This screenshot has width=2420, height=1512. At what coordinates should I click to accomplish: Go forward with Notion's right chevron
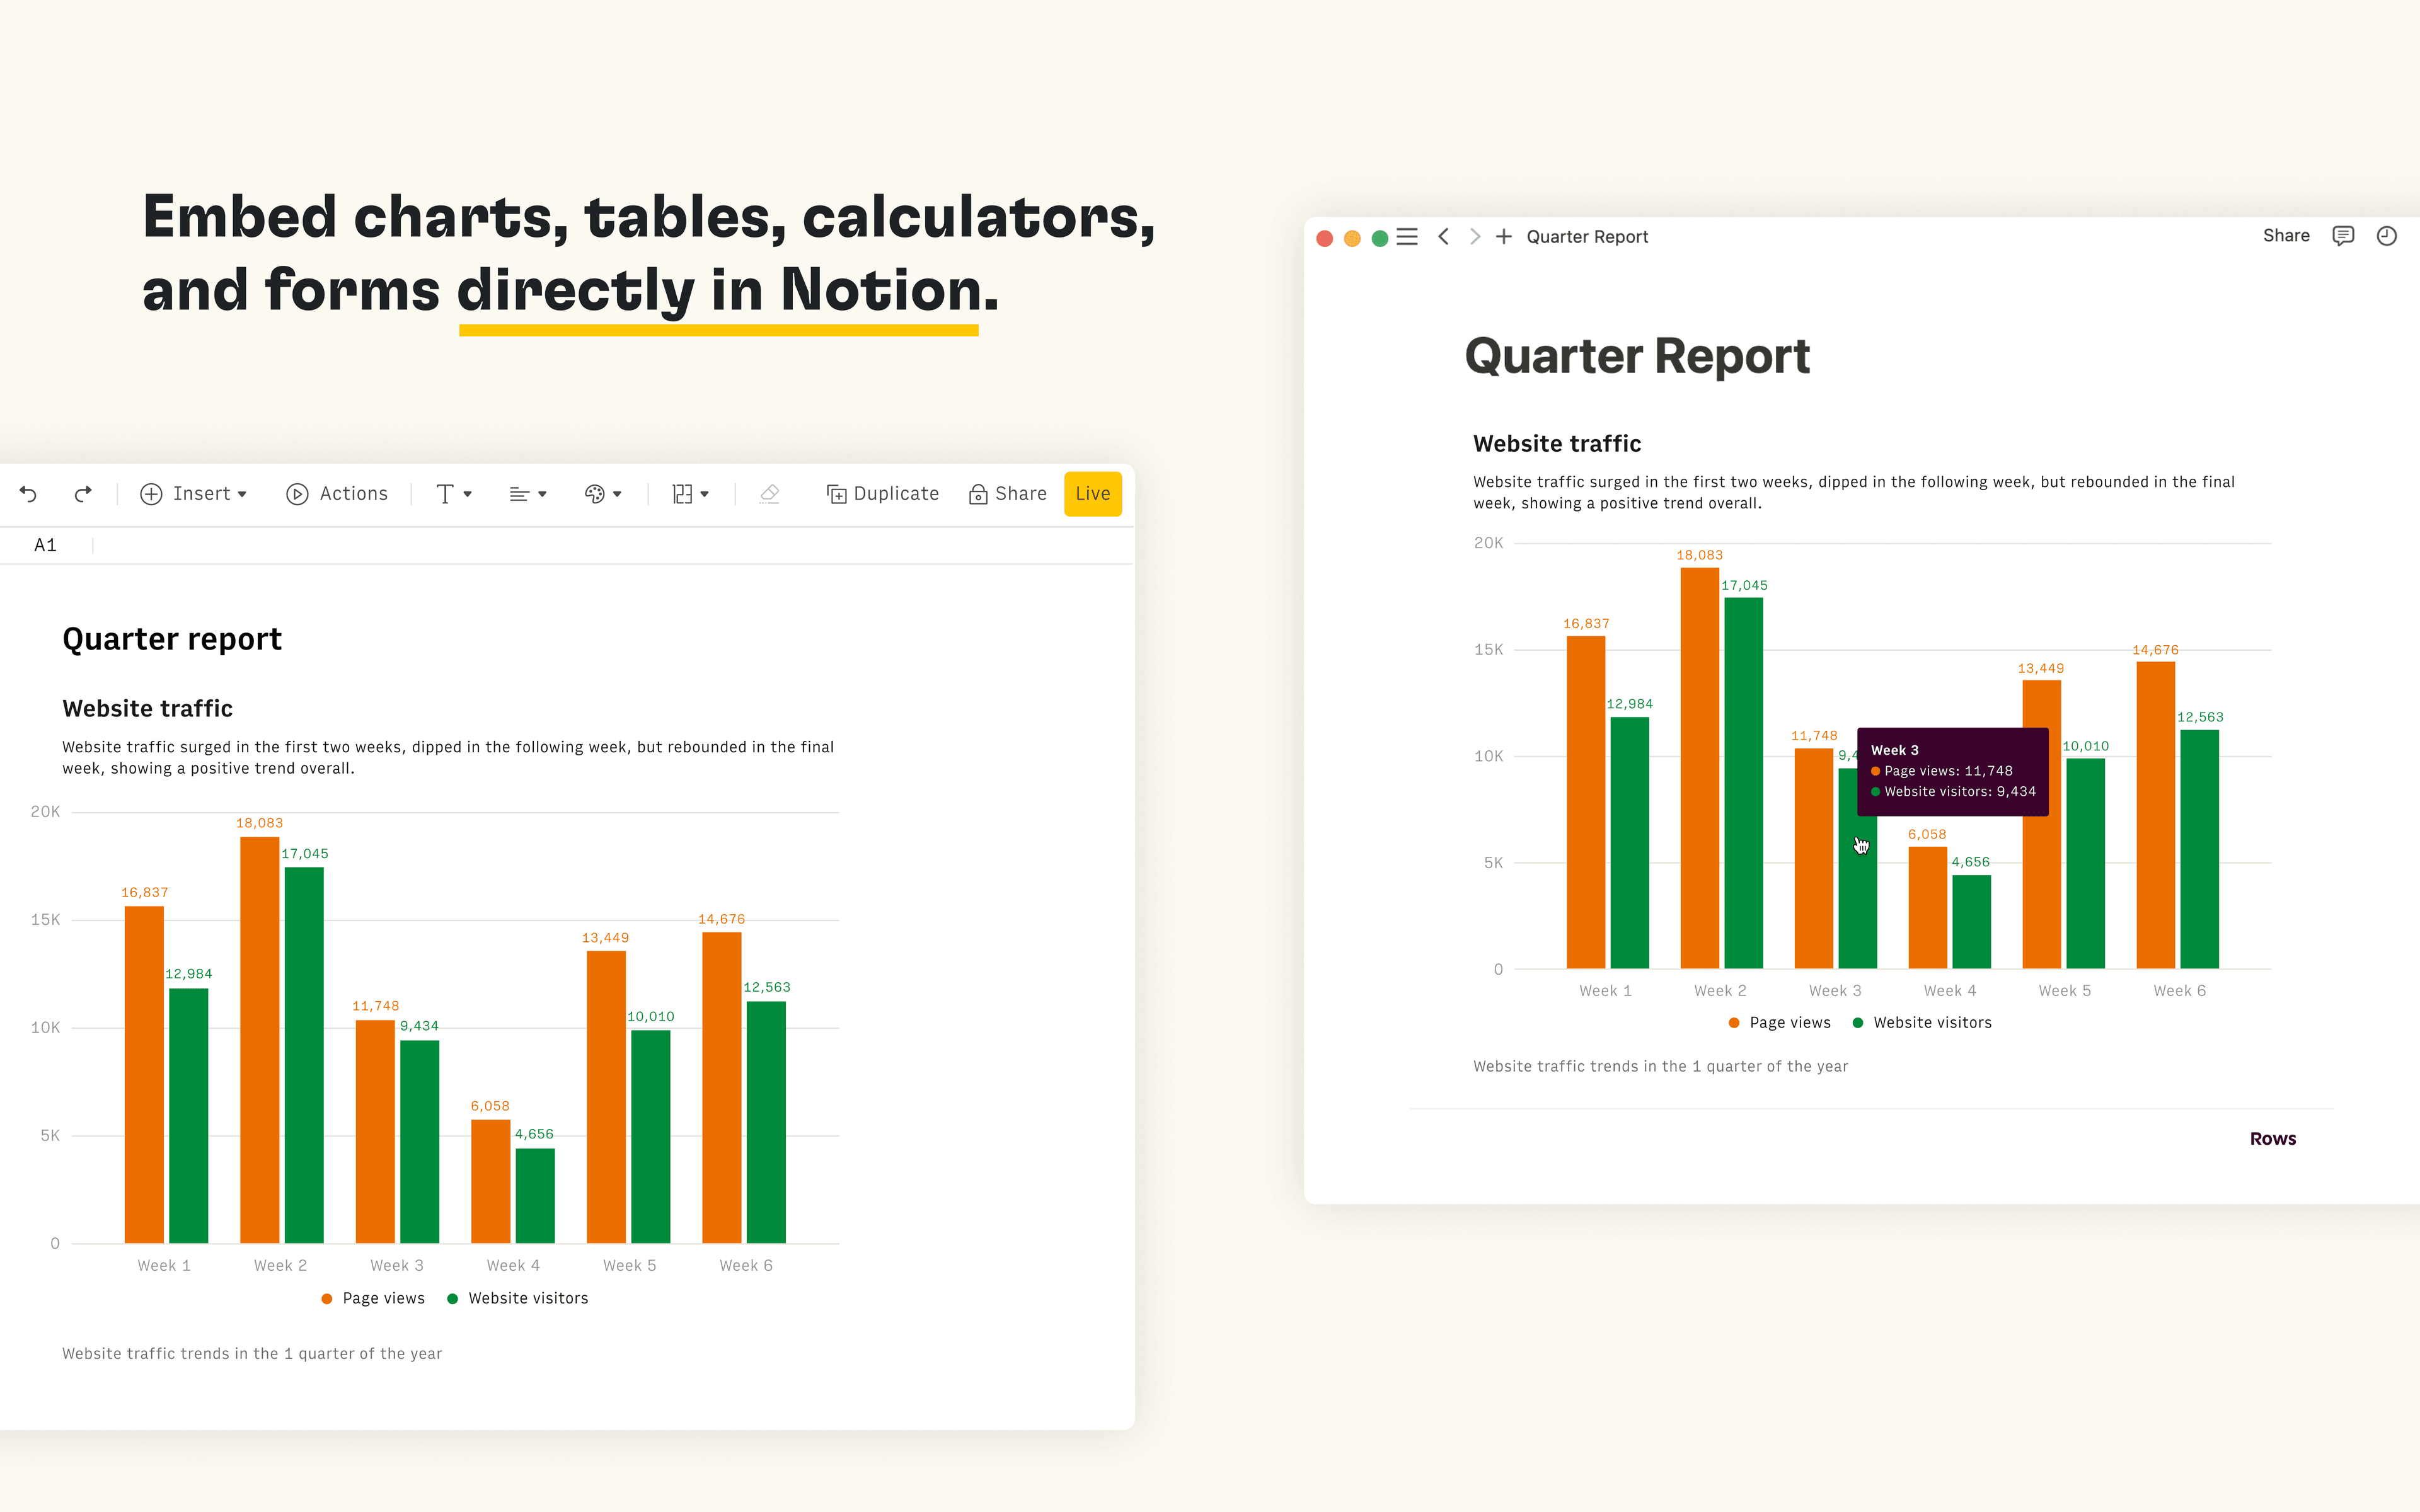click(1474, 237)
